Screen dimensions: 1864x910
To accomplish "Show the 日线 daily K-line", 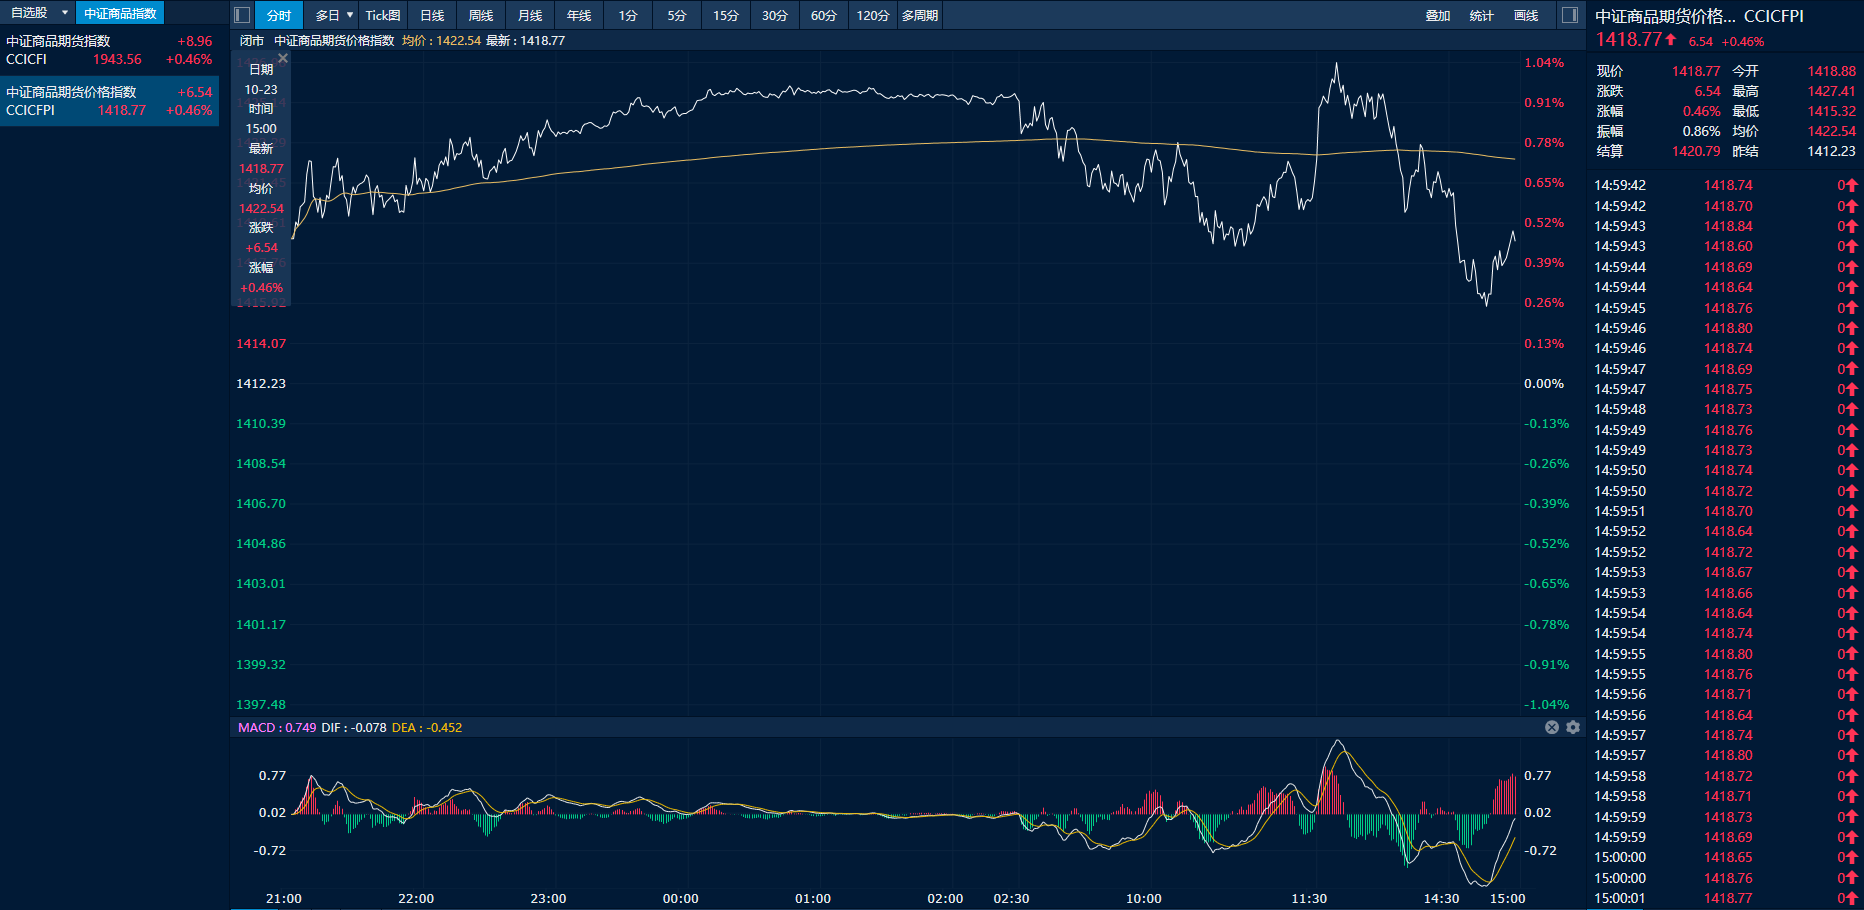I will (x=432, y=15).
